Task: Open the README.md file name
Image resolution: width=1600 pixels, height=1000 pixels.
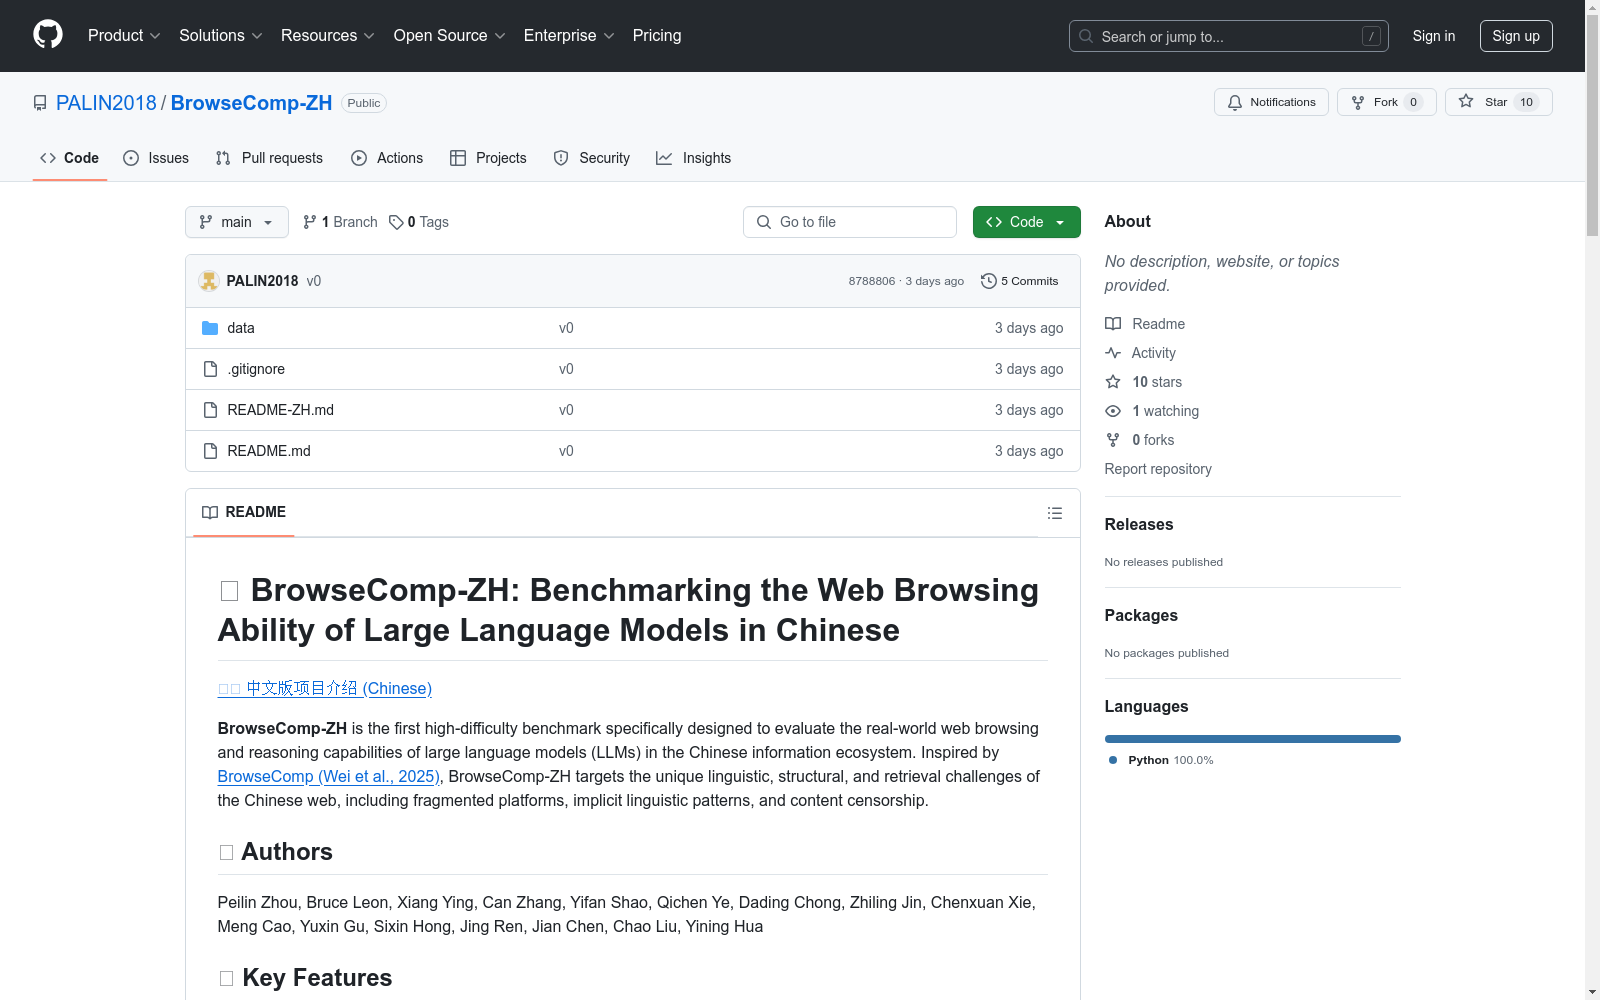Action: coord(269,451)
